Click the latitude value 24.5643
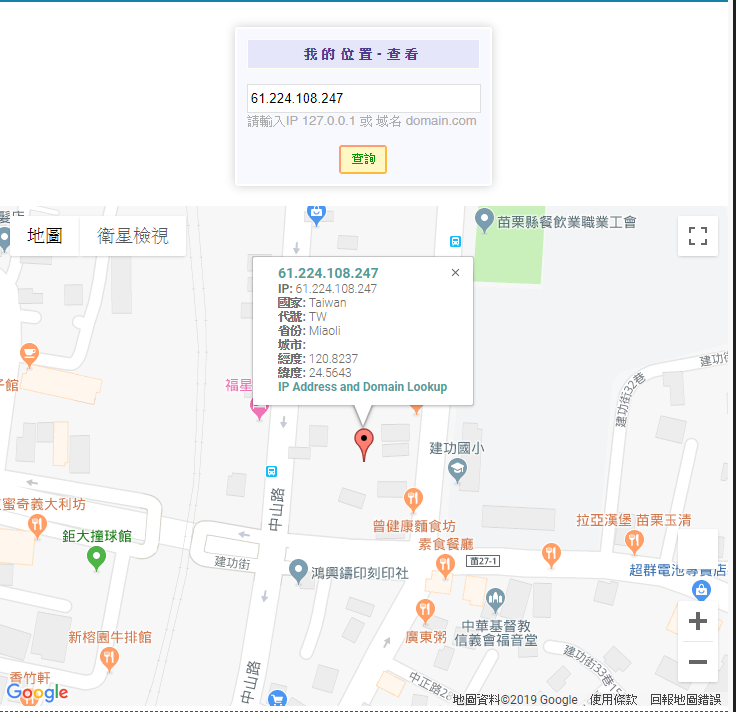736x712 pixels. point(330,373)
